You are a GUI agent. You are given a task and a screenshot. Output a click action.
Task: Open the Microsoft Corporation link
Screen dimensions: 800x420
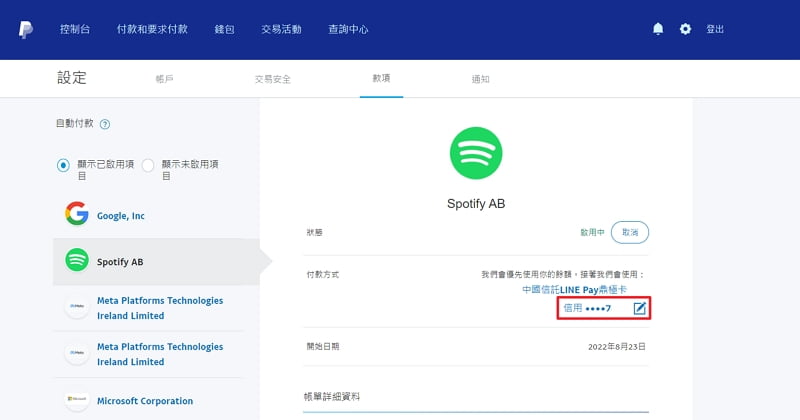[145, 401]
